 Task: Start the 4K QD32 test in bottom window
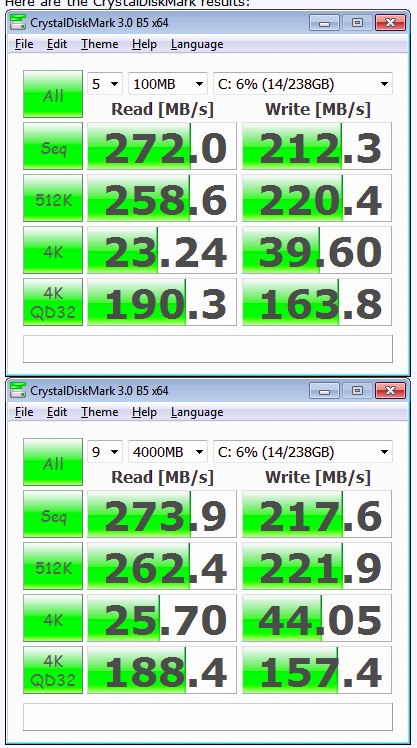[x=53, y=670]
